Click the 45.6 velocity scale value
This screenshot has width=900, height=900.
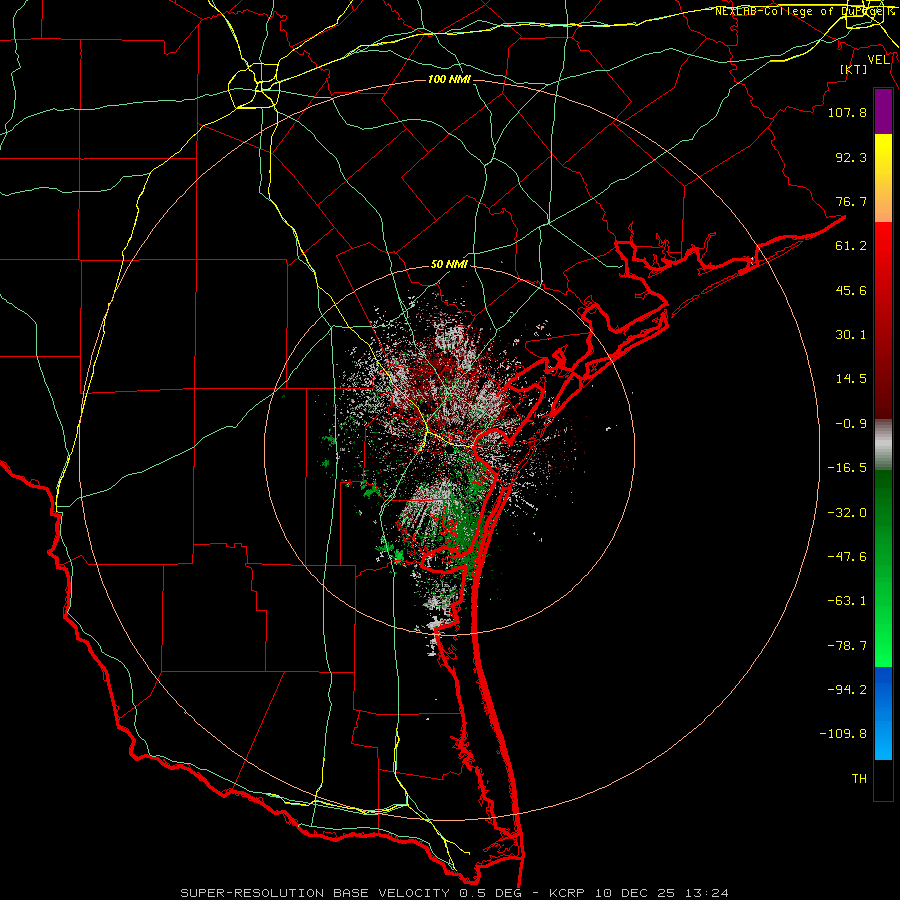click(851, 290)
